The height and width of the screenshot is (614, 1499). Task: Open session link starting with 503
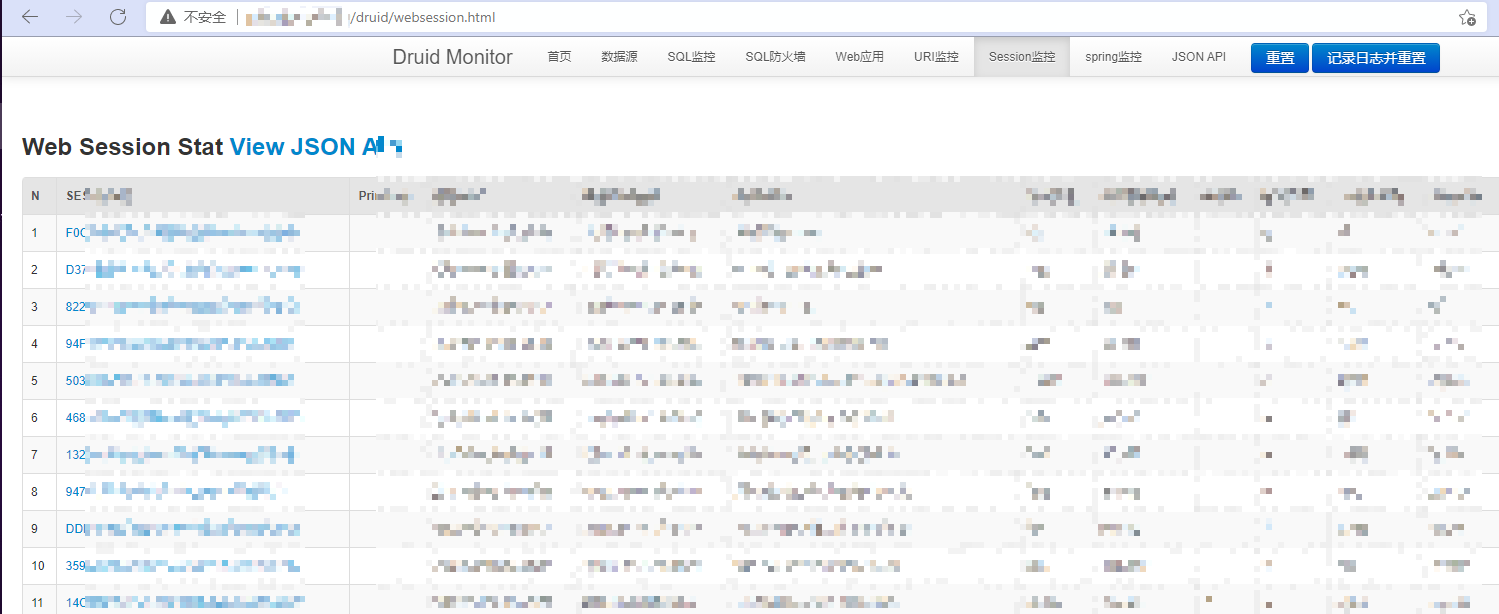click(180, 381)
